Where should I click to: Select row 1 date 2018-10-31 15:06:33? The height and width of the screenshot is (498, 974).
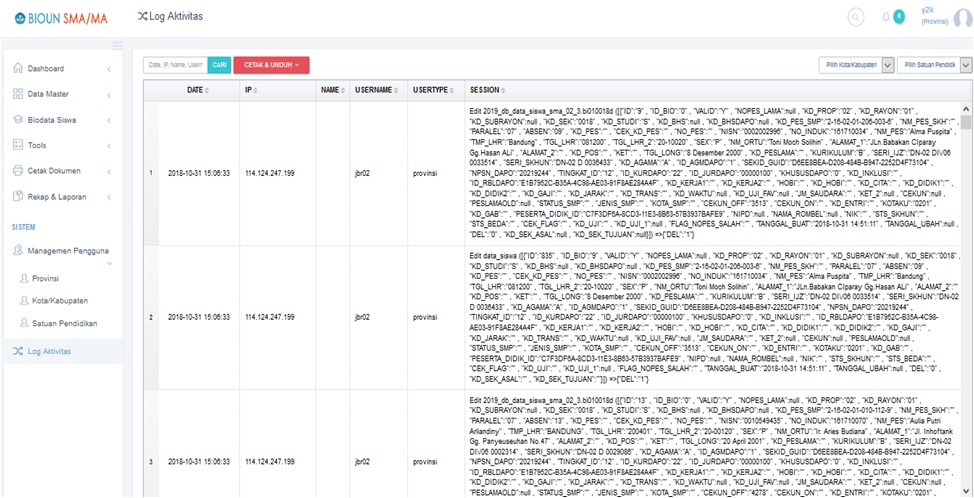point(199,173)
